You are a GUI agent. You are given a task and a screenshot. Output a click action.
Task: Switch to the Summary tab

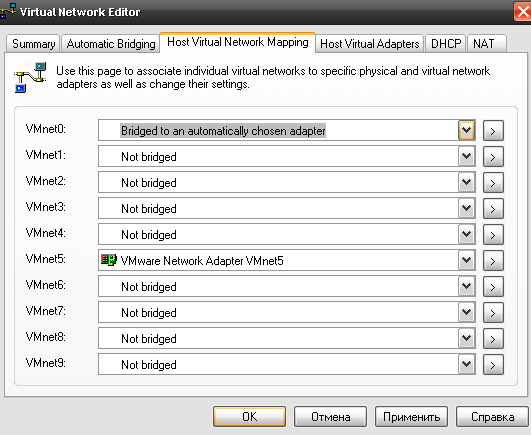coord(34,44)
